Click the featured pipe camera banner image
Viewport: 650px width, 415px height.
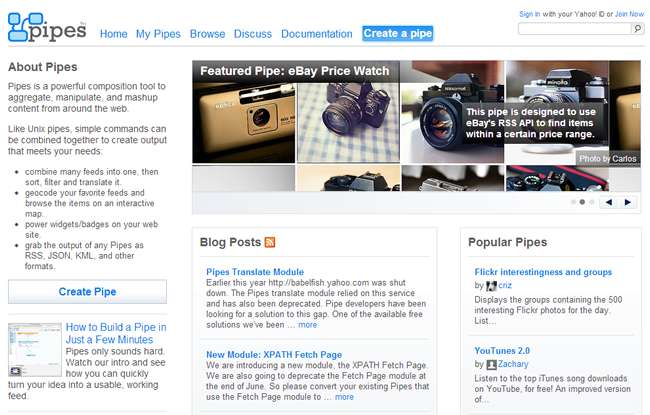pyautogui.click(x=416, y=126)
